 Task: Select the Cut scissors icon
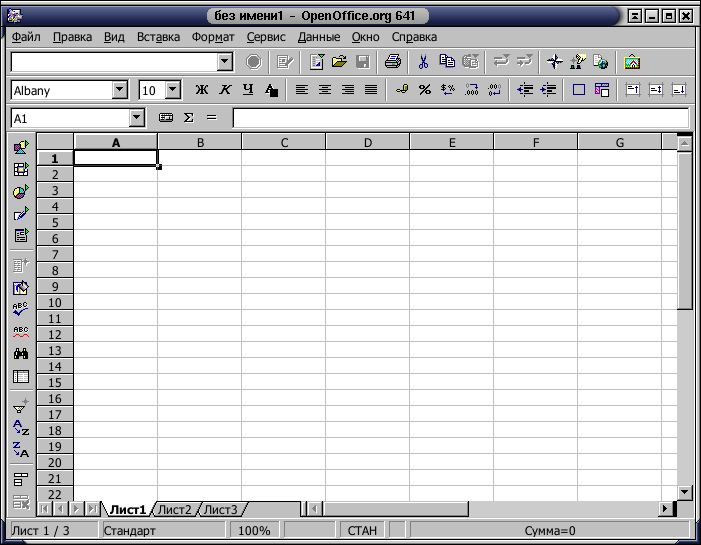(x=423, y=62)
